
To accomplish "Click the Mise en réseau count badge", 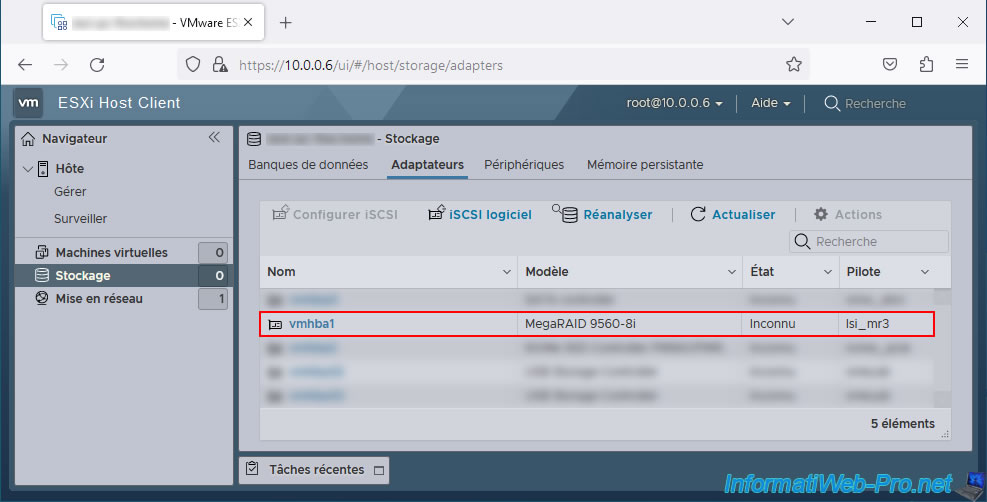I will (213, 299).
